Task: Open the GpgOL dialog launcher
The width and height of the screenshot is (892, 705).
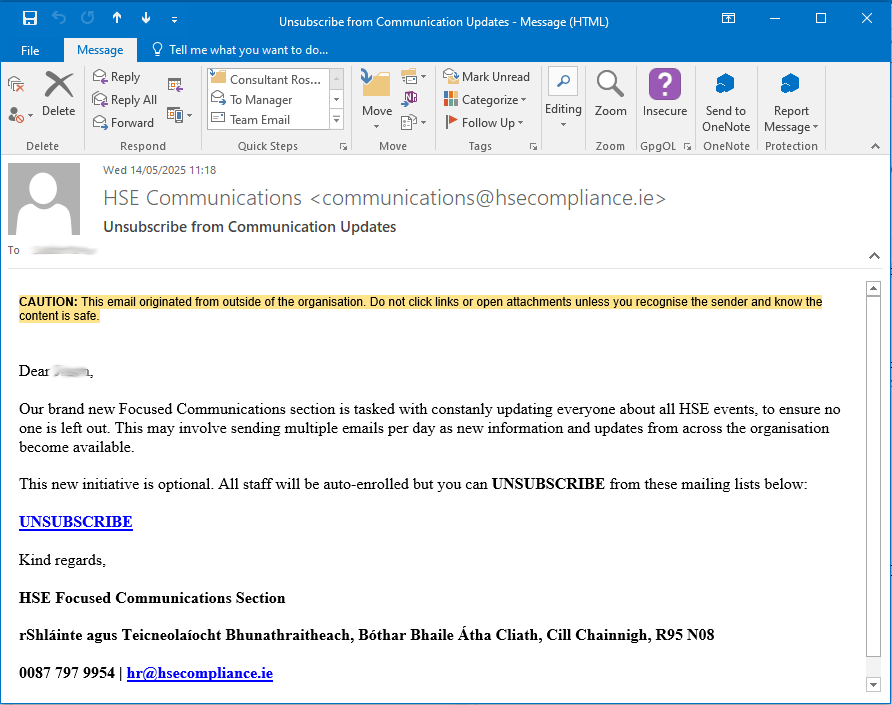Action: 687,146
